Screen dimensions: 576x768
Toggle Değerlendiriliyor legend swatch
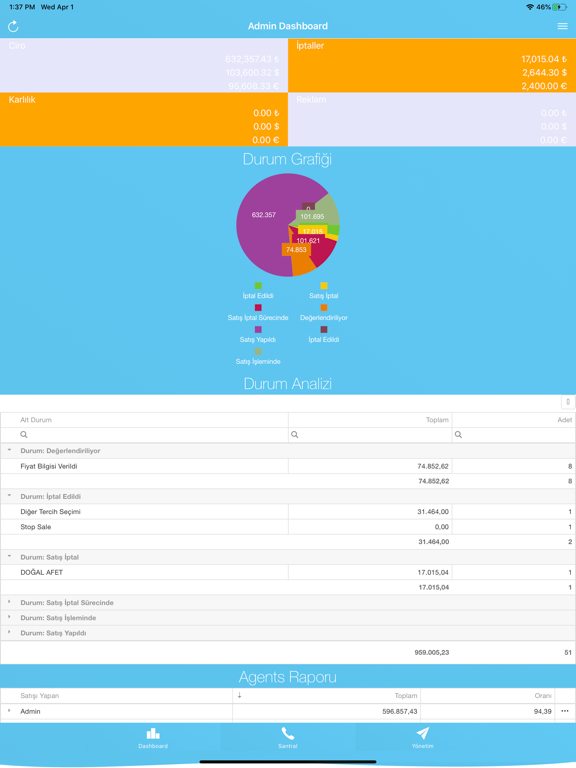coord(324,308)
